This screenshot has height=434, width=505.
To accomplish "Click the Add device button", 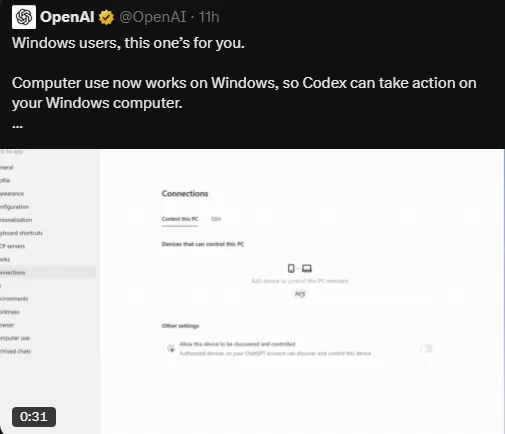I will tap(300, 294).
